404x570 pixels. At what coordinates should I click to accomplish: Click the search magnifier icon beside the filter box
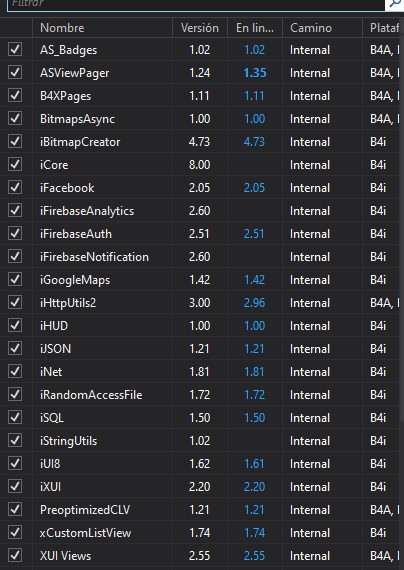click(396, 4)
